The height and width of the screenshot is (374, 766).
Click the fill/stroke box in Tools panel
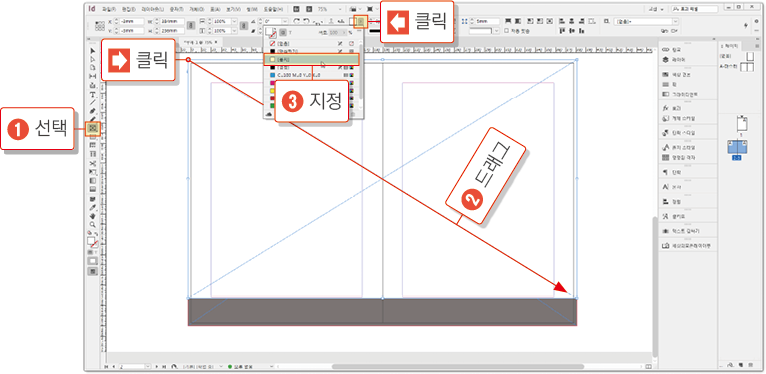point(92,242)
